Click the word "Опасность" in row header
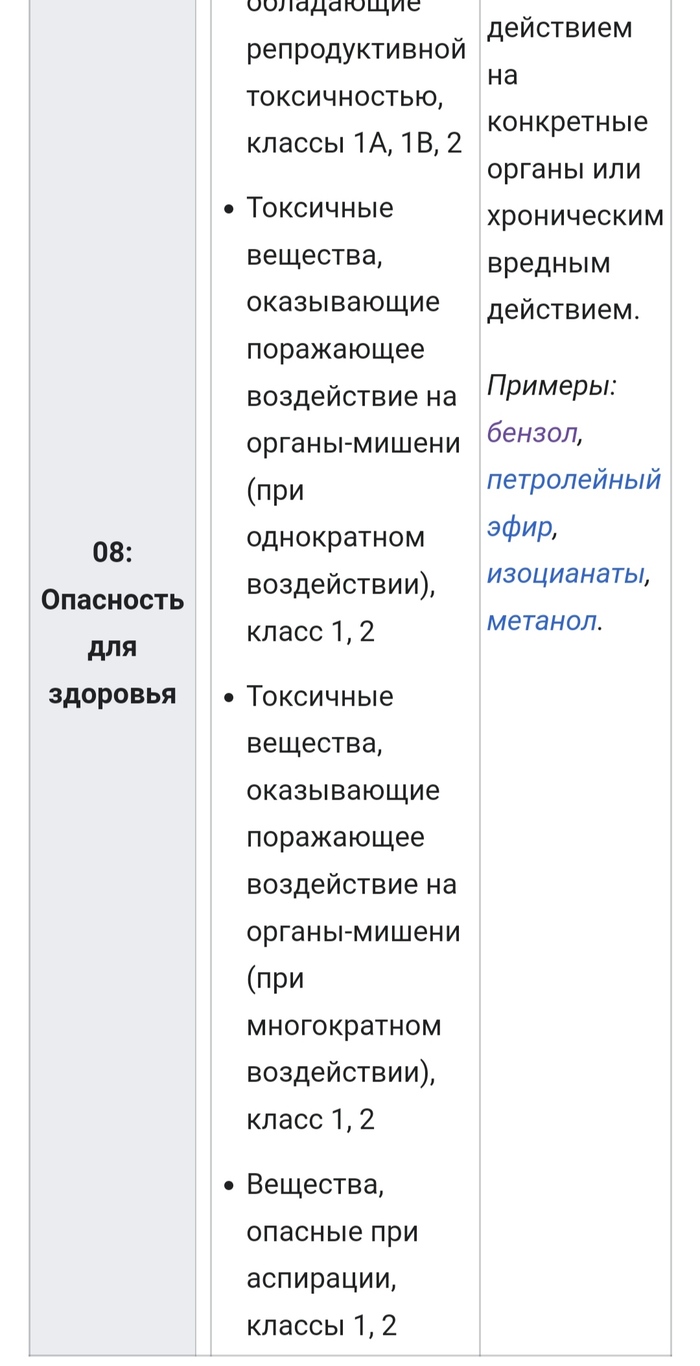The image size is (700, 1366). point(112,600)
